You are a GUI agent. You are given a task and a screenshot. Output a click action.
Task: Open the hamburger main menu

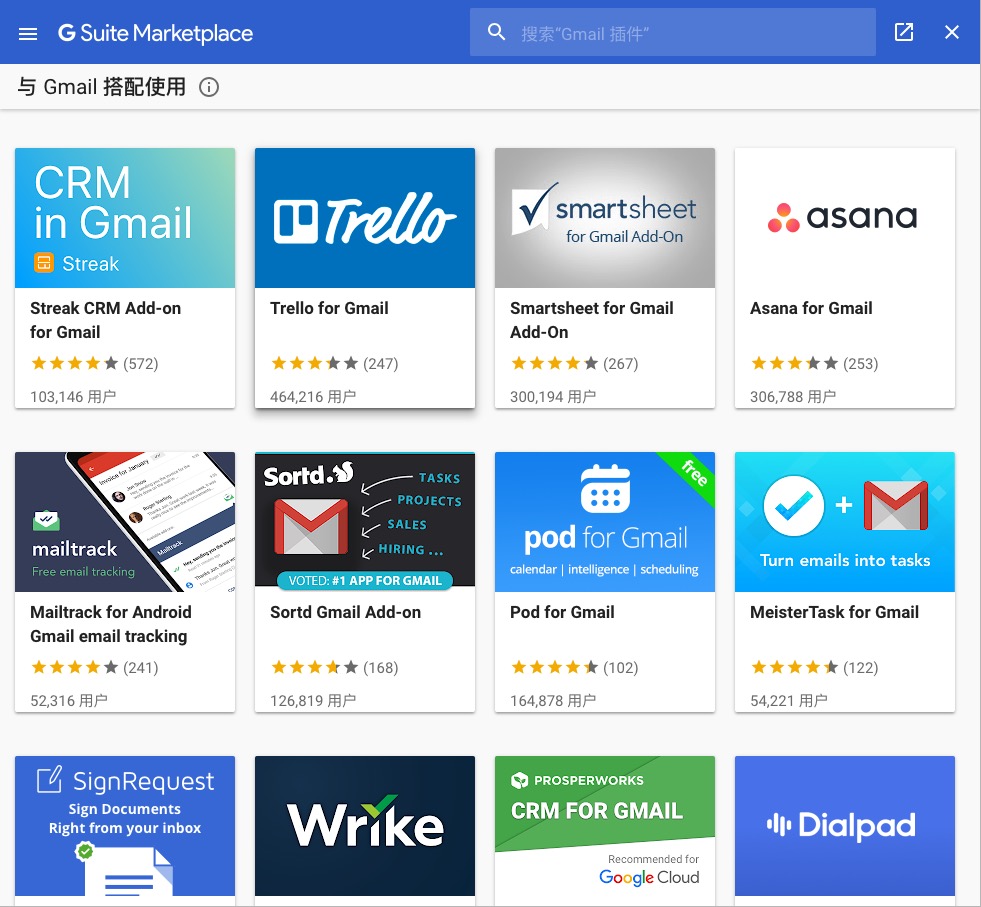click(x=28, y=33)
